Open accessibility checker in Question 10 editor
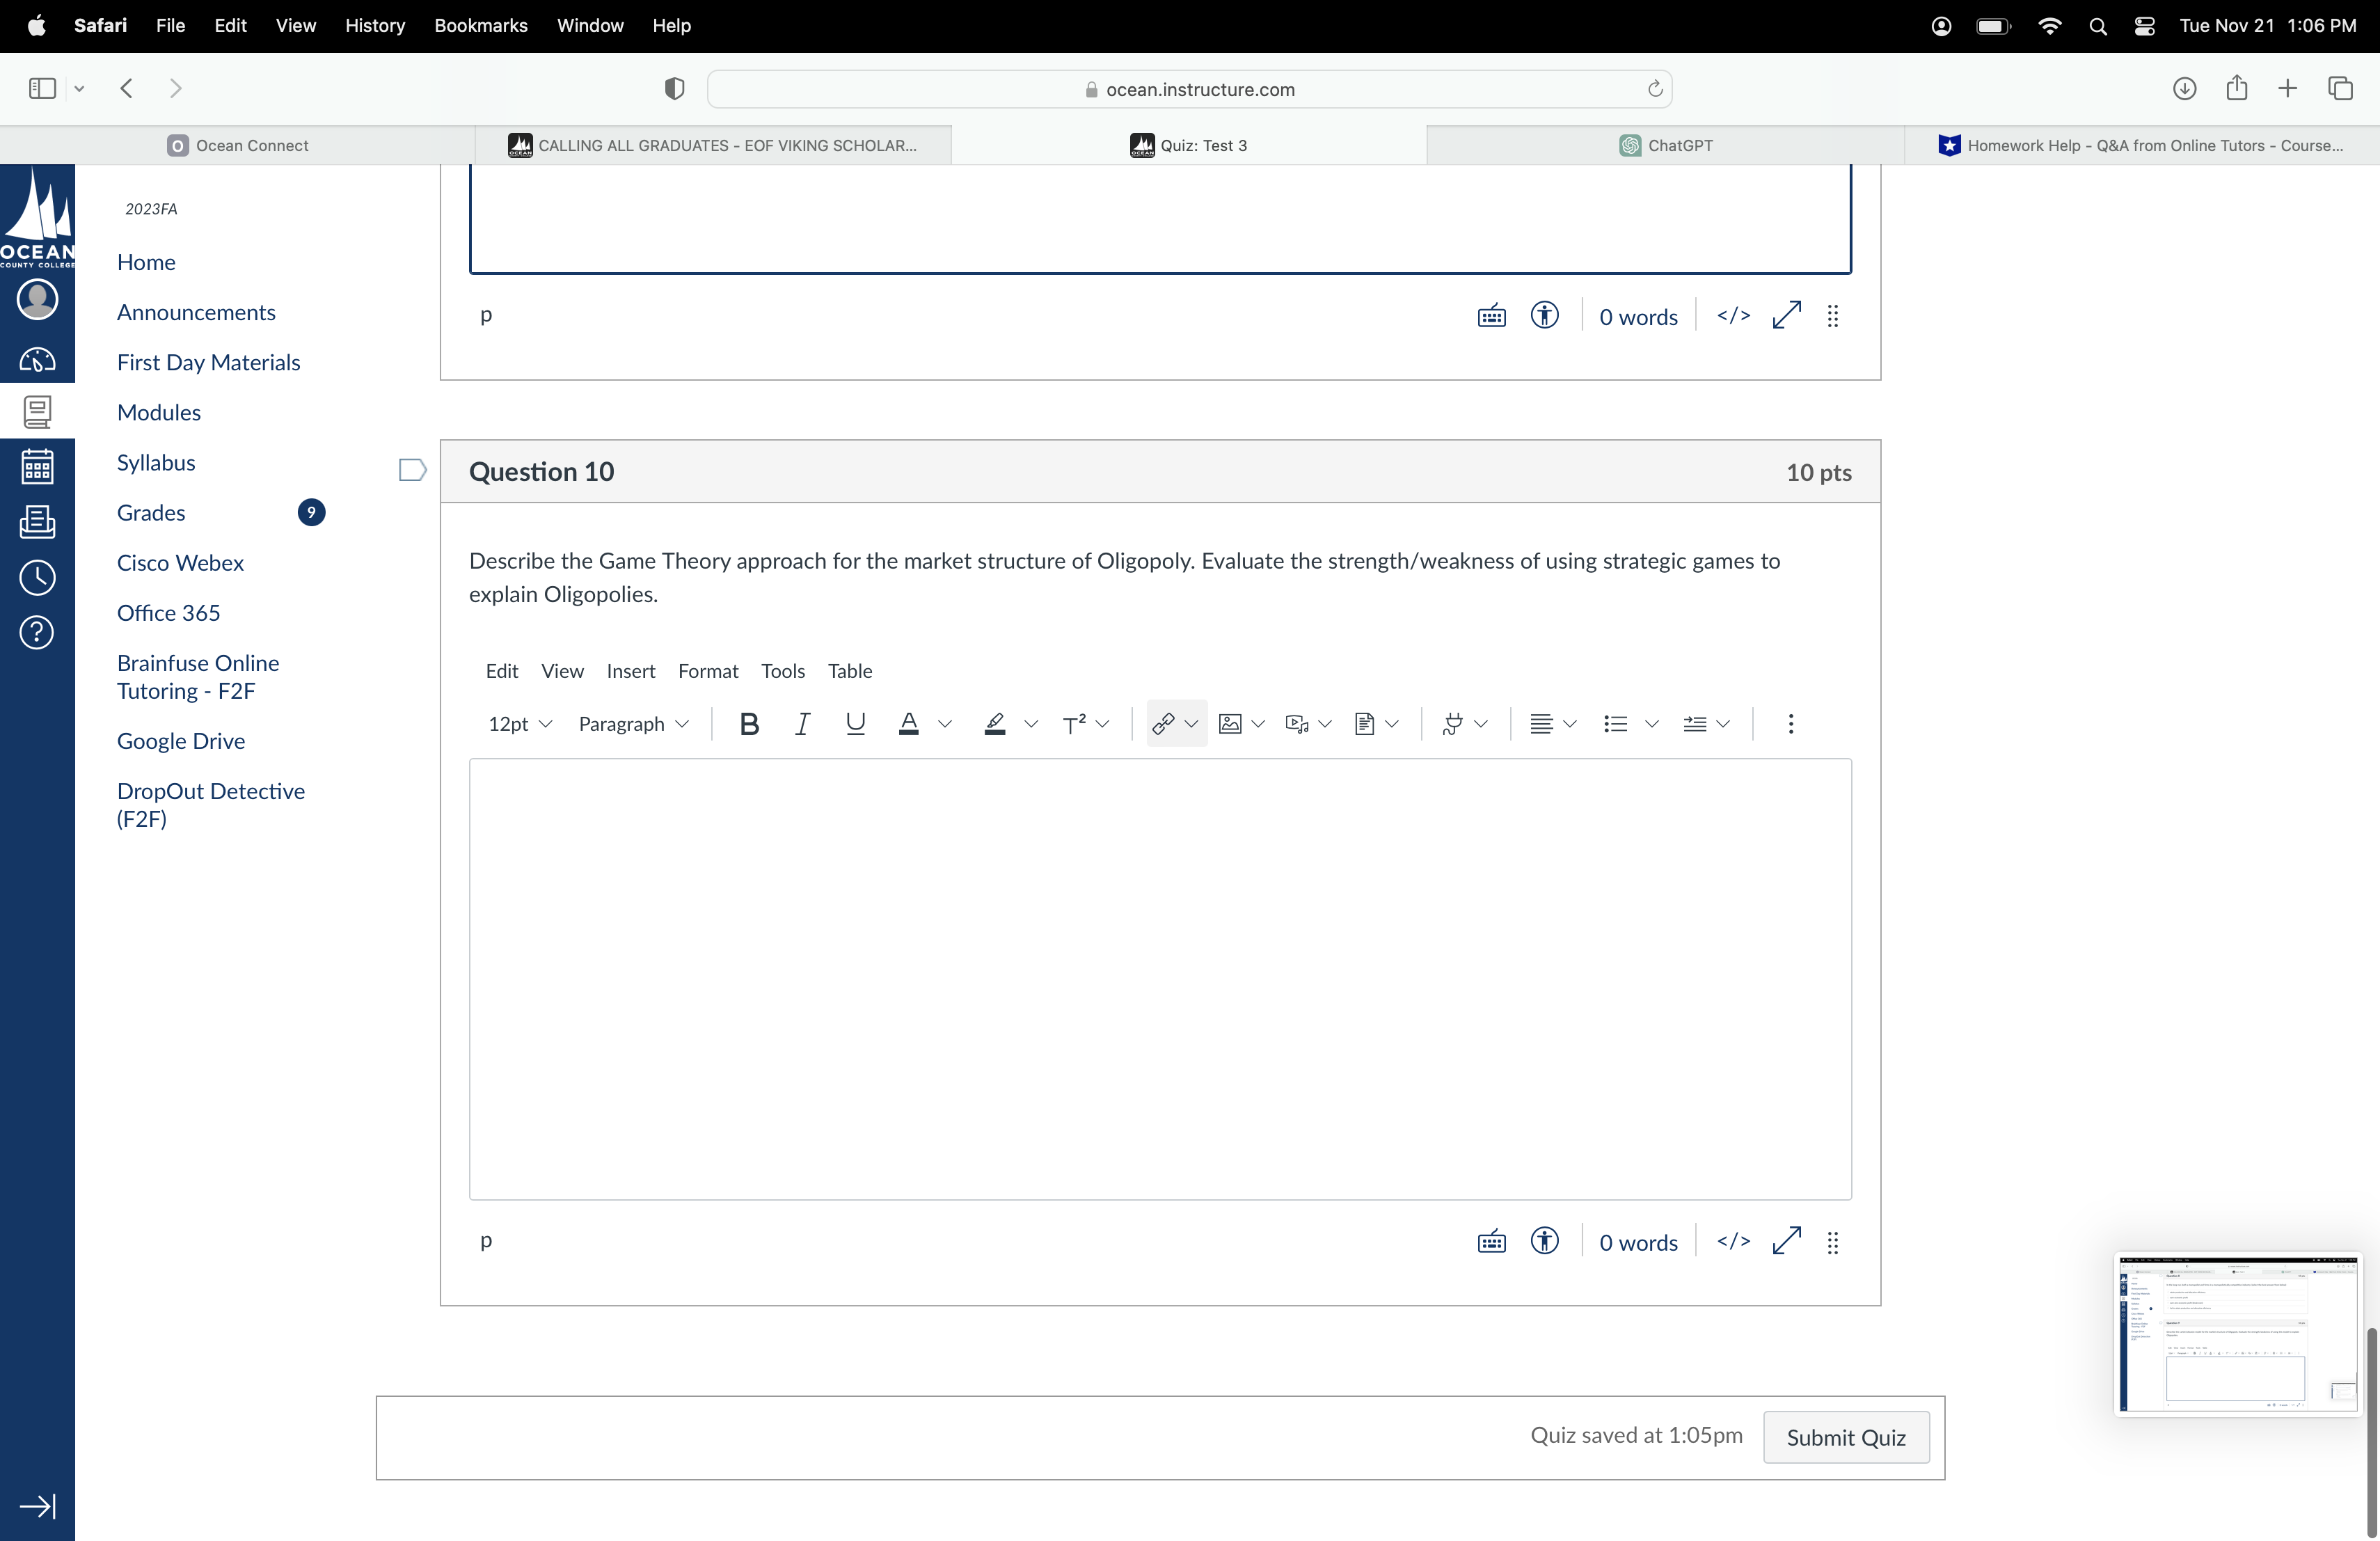 click(x=1544, y=1241)
